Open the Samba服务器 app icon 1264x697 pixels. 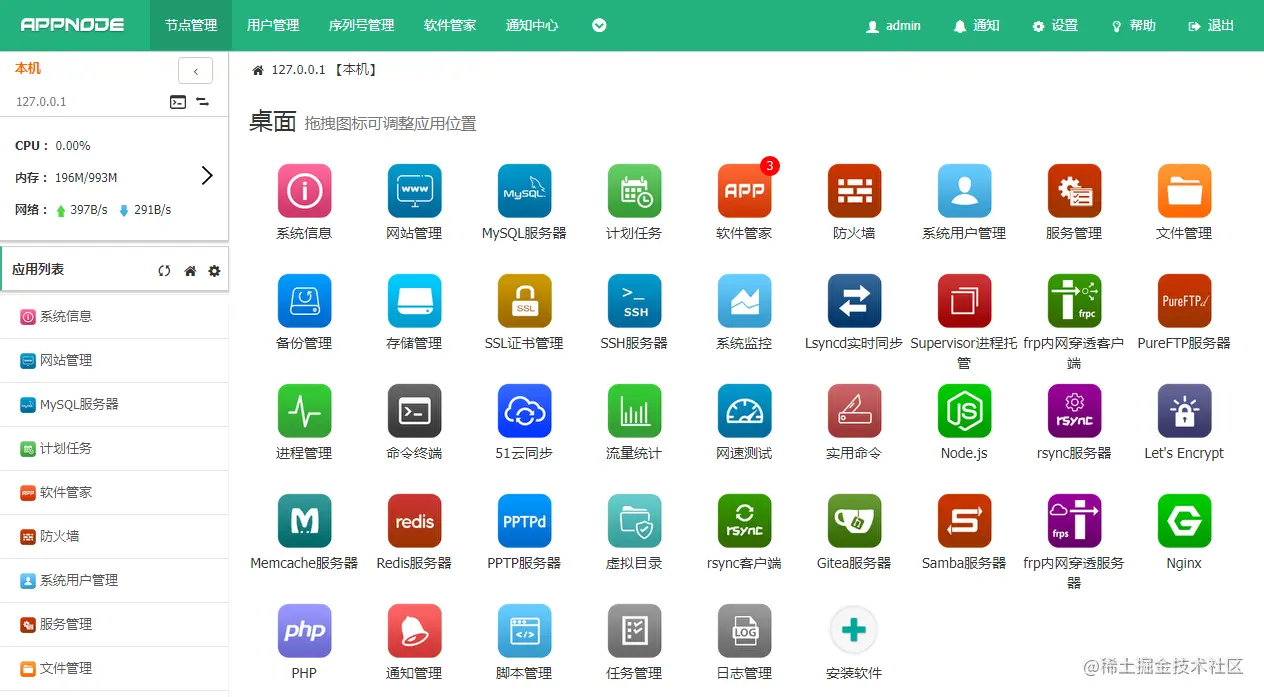pos(964,521)
